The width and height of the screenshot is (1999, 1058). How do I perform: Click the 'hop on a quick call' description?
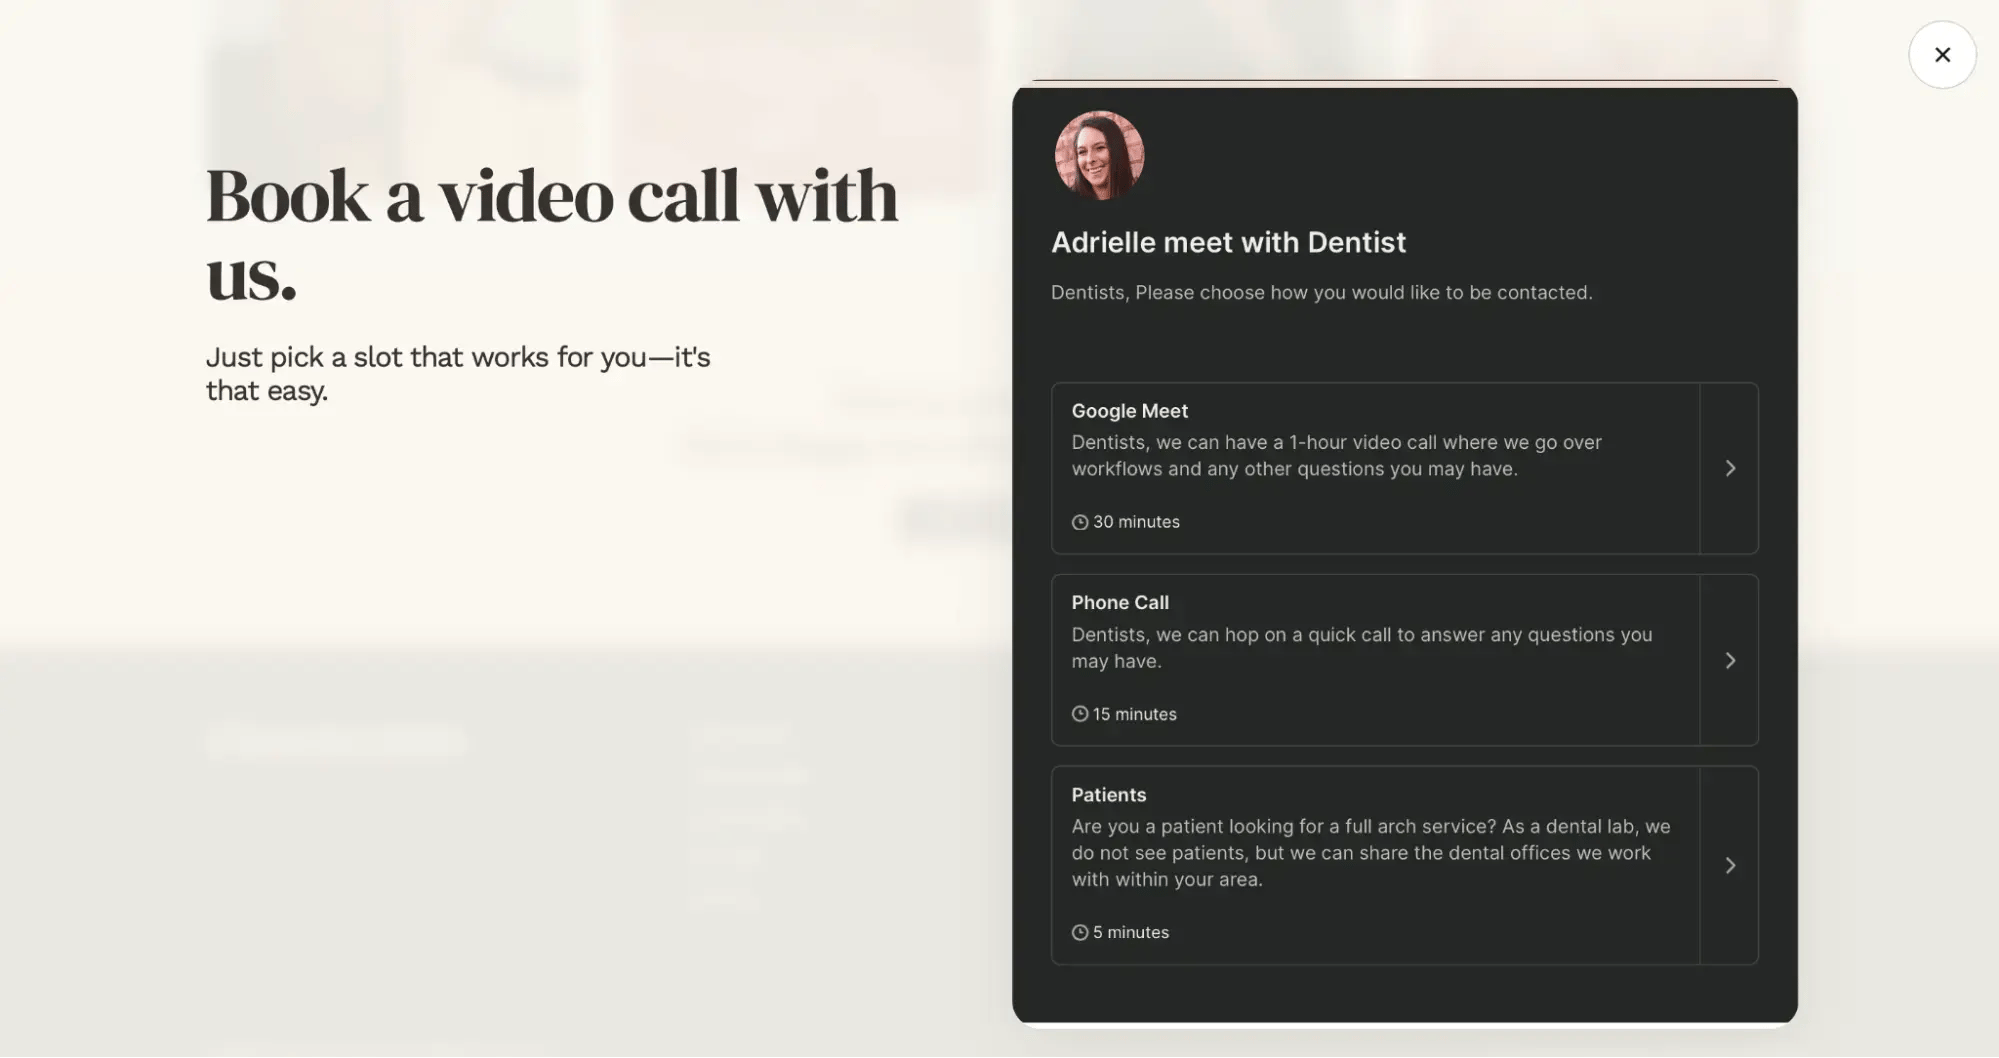(1361, 648)
